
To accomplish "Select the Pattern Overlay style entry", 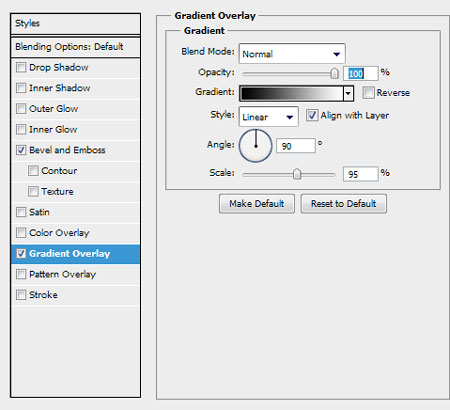I will coord(75,274).
